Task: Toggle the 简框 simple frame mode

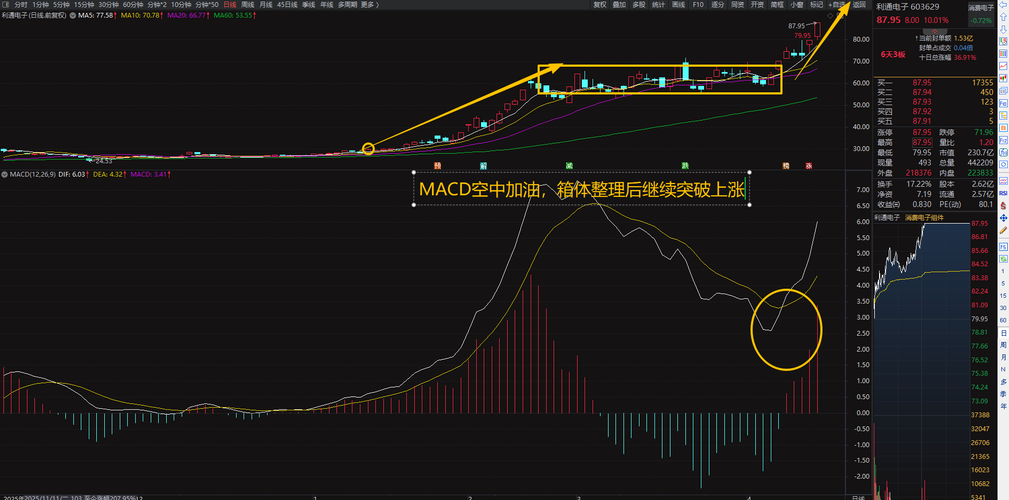Action: click(x=777, y=5)
